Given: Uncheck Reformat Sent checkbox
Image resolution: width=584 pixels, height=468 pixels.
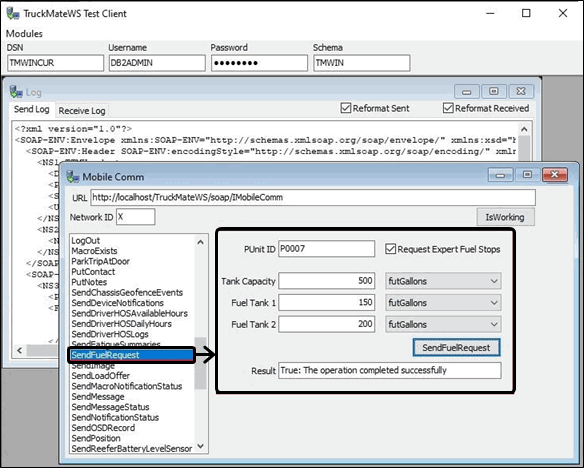Looking at the screenshot, I should click(346, 108).
